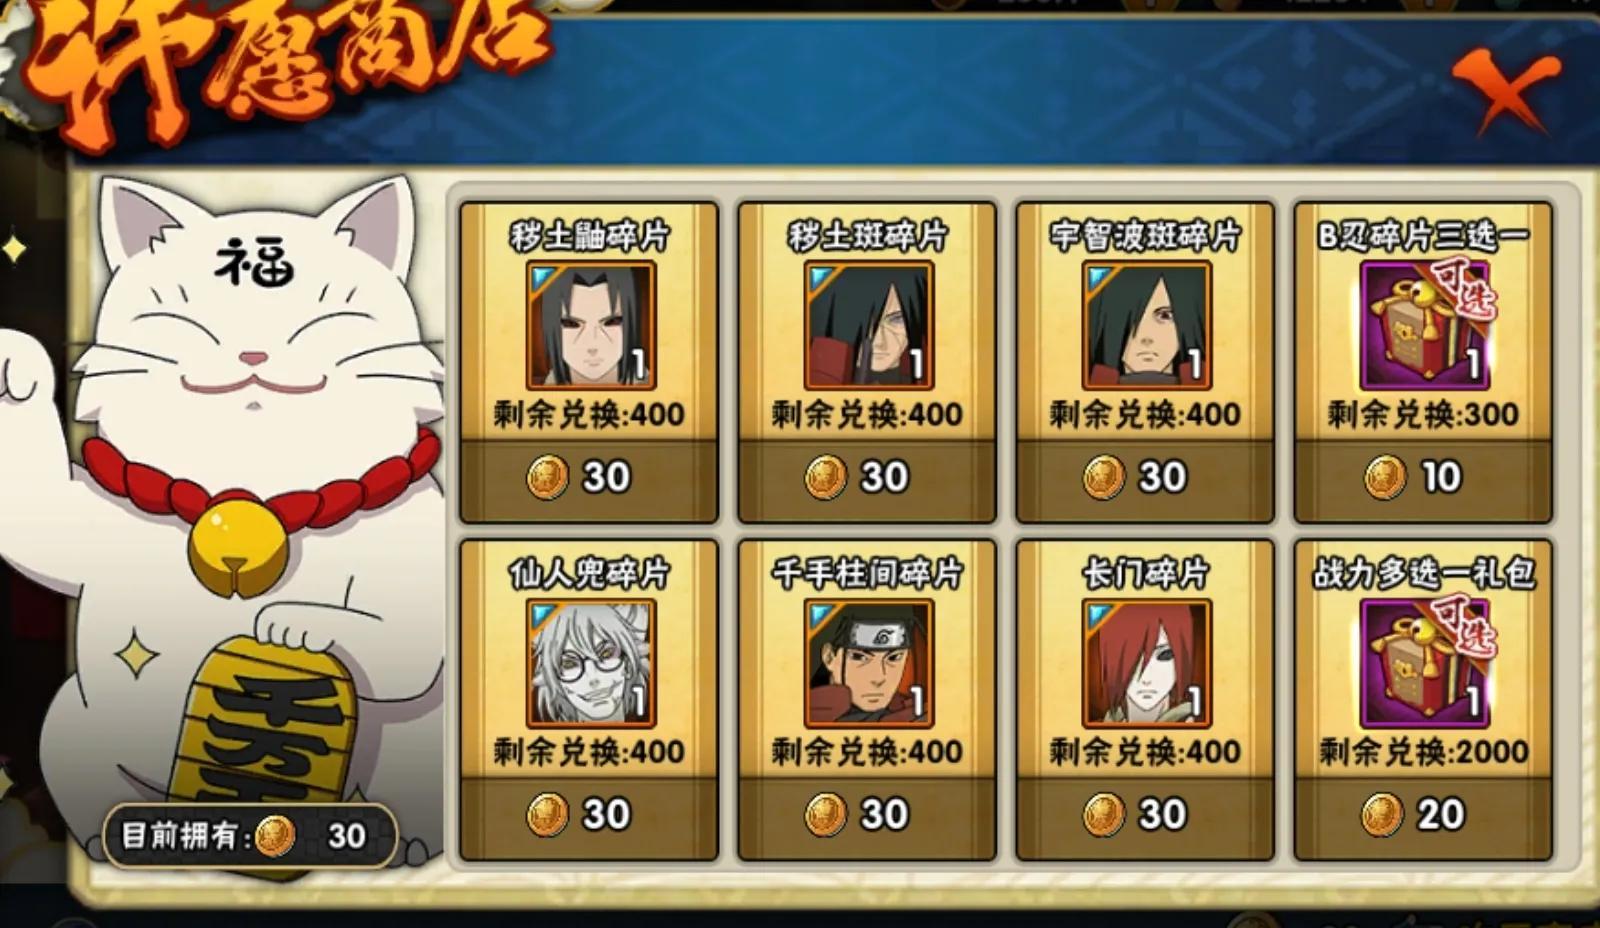
Task: Select the 仙人兜碎片 character portrait
Action: click(x=590, y=664)
